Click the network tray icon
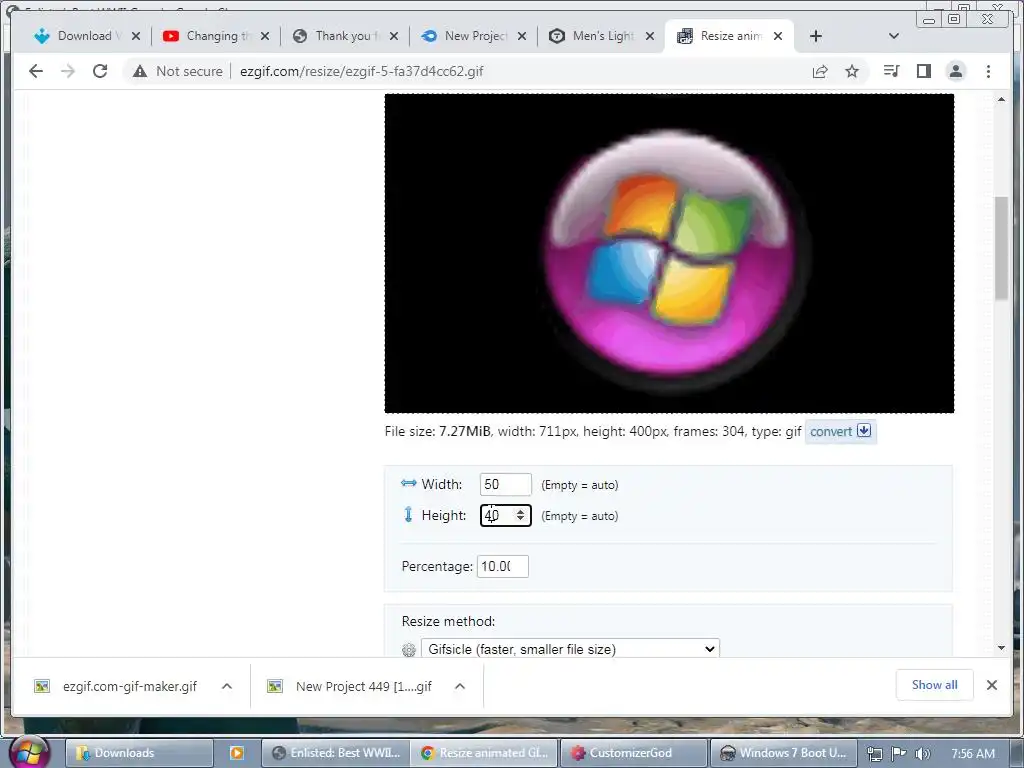Image resolution: width=1024 pixels, height=768 pixels. tap(875, 754)
